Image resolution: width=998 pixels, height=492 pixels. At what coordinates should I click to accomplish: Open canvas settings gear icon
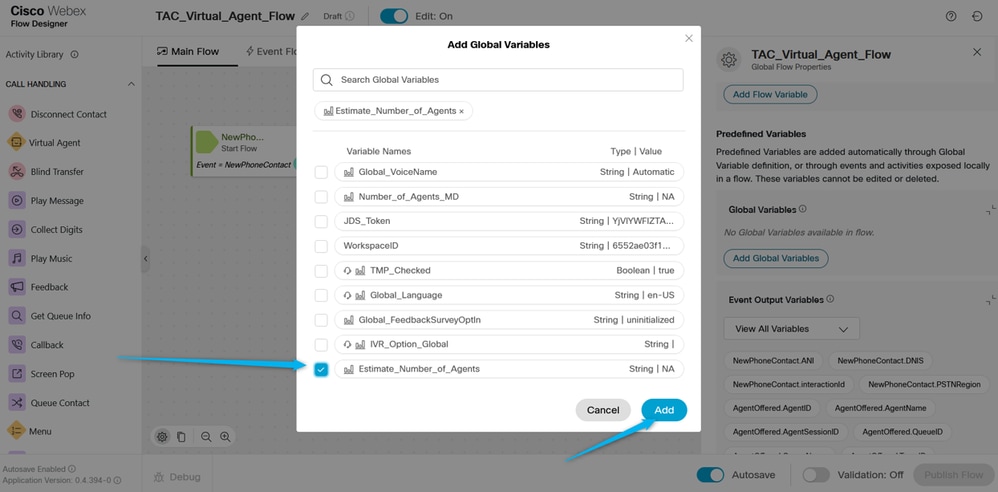[x=162, y=437]
